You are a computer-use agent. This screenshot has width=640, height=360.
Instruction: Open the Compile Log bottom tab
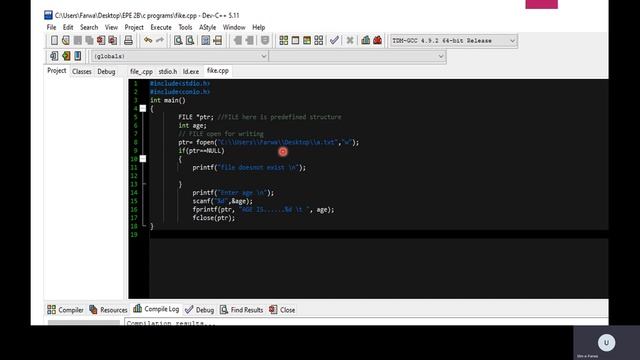point(156,309)
